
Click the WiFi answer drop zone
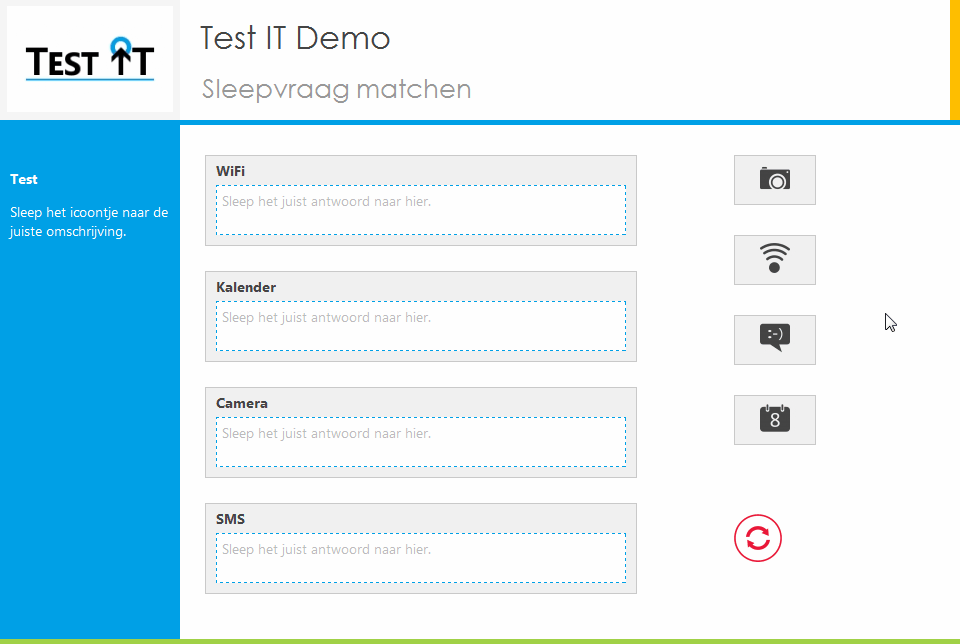point(420,210)
